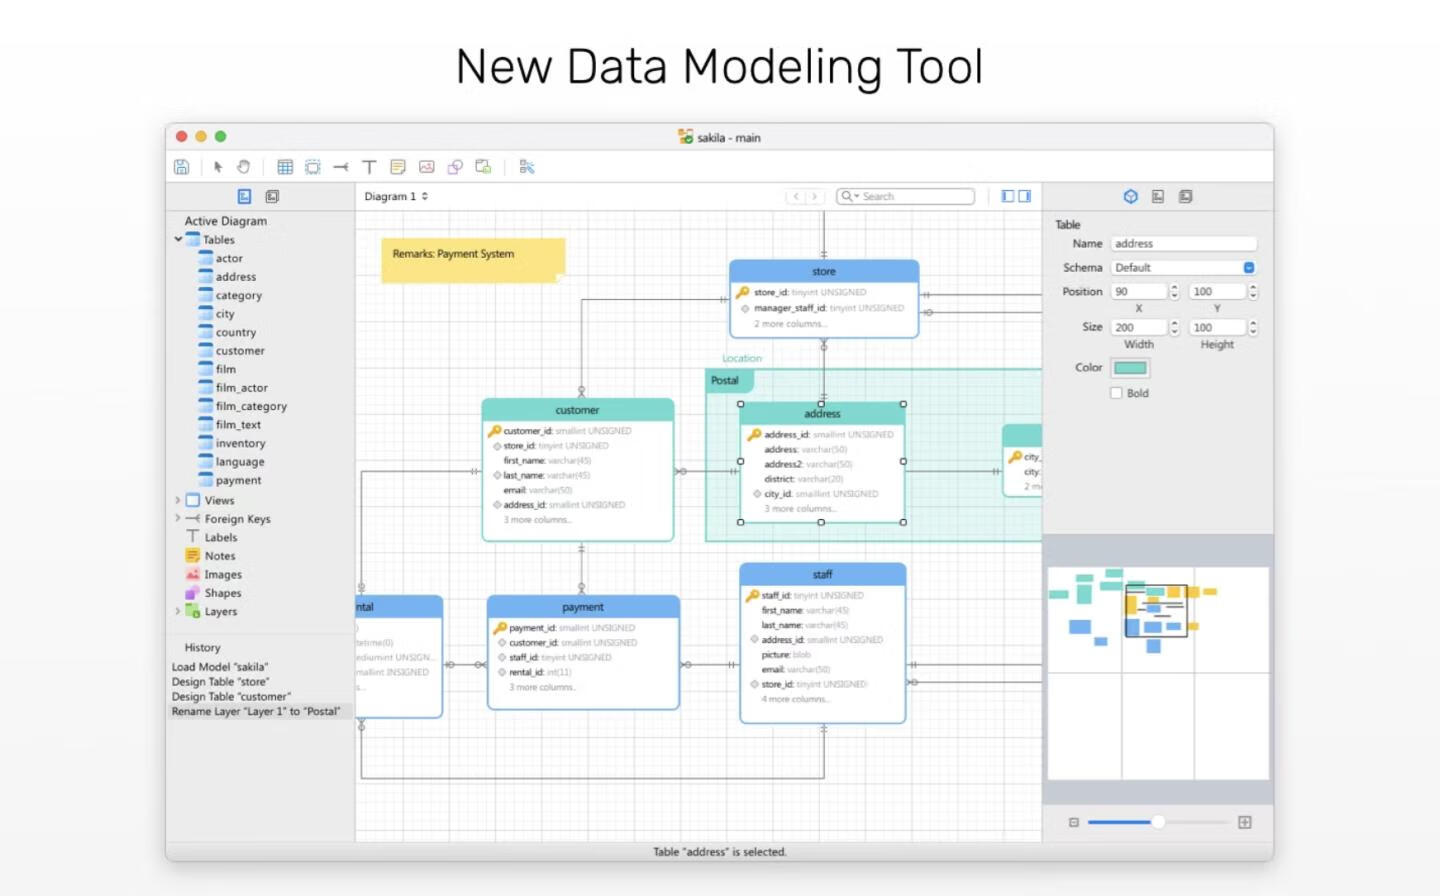Click the Save icon in the toolbar

(181, 167)
